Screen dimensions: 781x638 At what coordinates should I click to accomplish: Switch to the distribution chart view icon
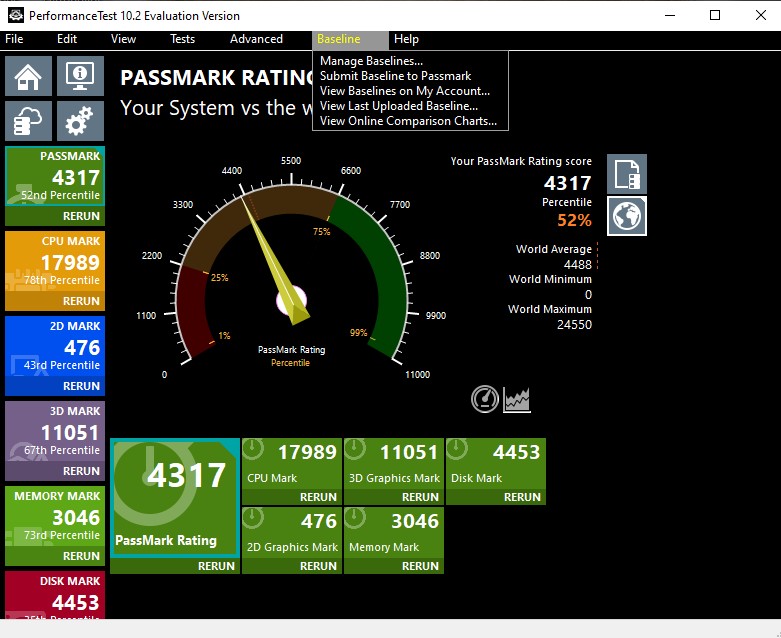517,399
